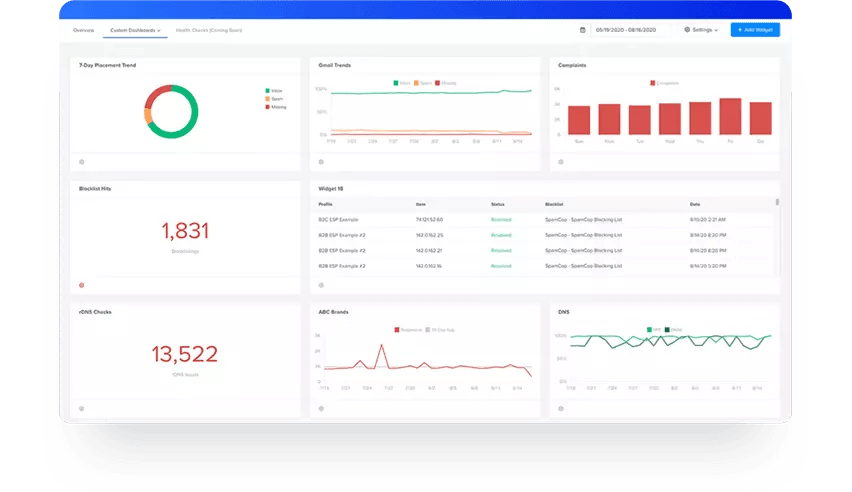
Task: Open gear settings of Widget 18 table
Action: click(x=321, y=285)
